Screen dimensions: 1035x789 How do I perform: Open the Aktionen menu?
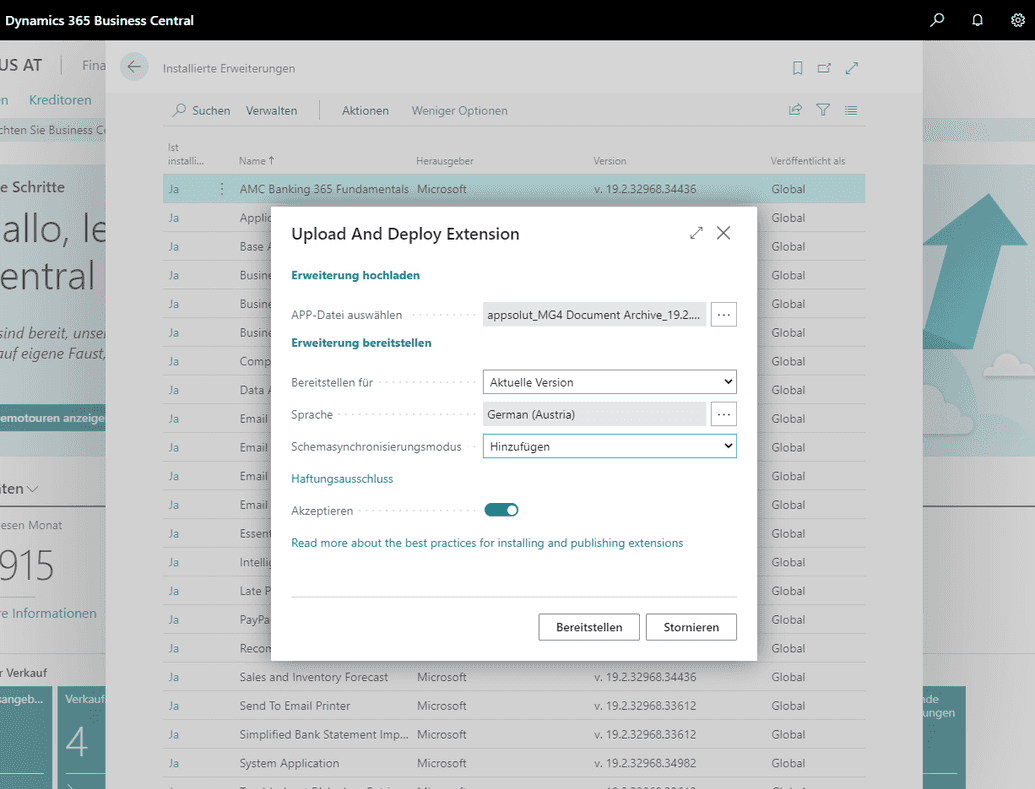click(365, 111)
